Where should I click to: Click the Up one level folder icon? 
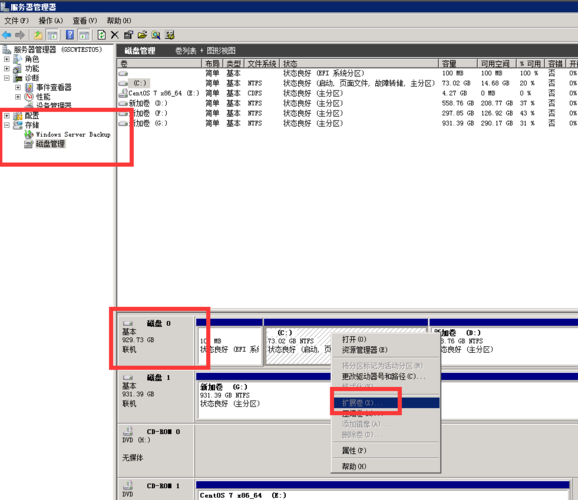pyautogui.click(x=38, y=35)
